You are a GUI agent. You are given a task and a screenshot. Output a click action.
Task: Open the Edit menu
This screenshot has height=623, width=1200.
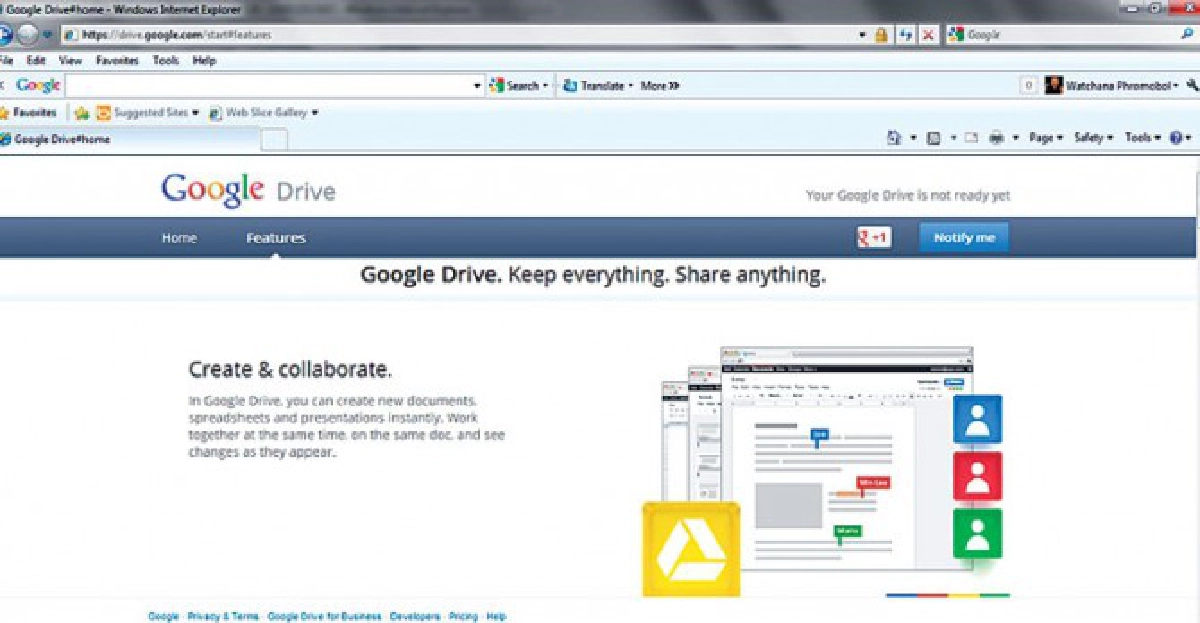[37, 60]
